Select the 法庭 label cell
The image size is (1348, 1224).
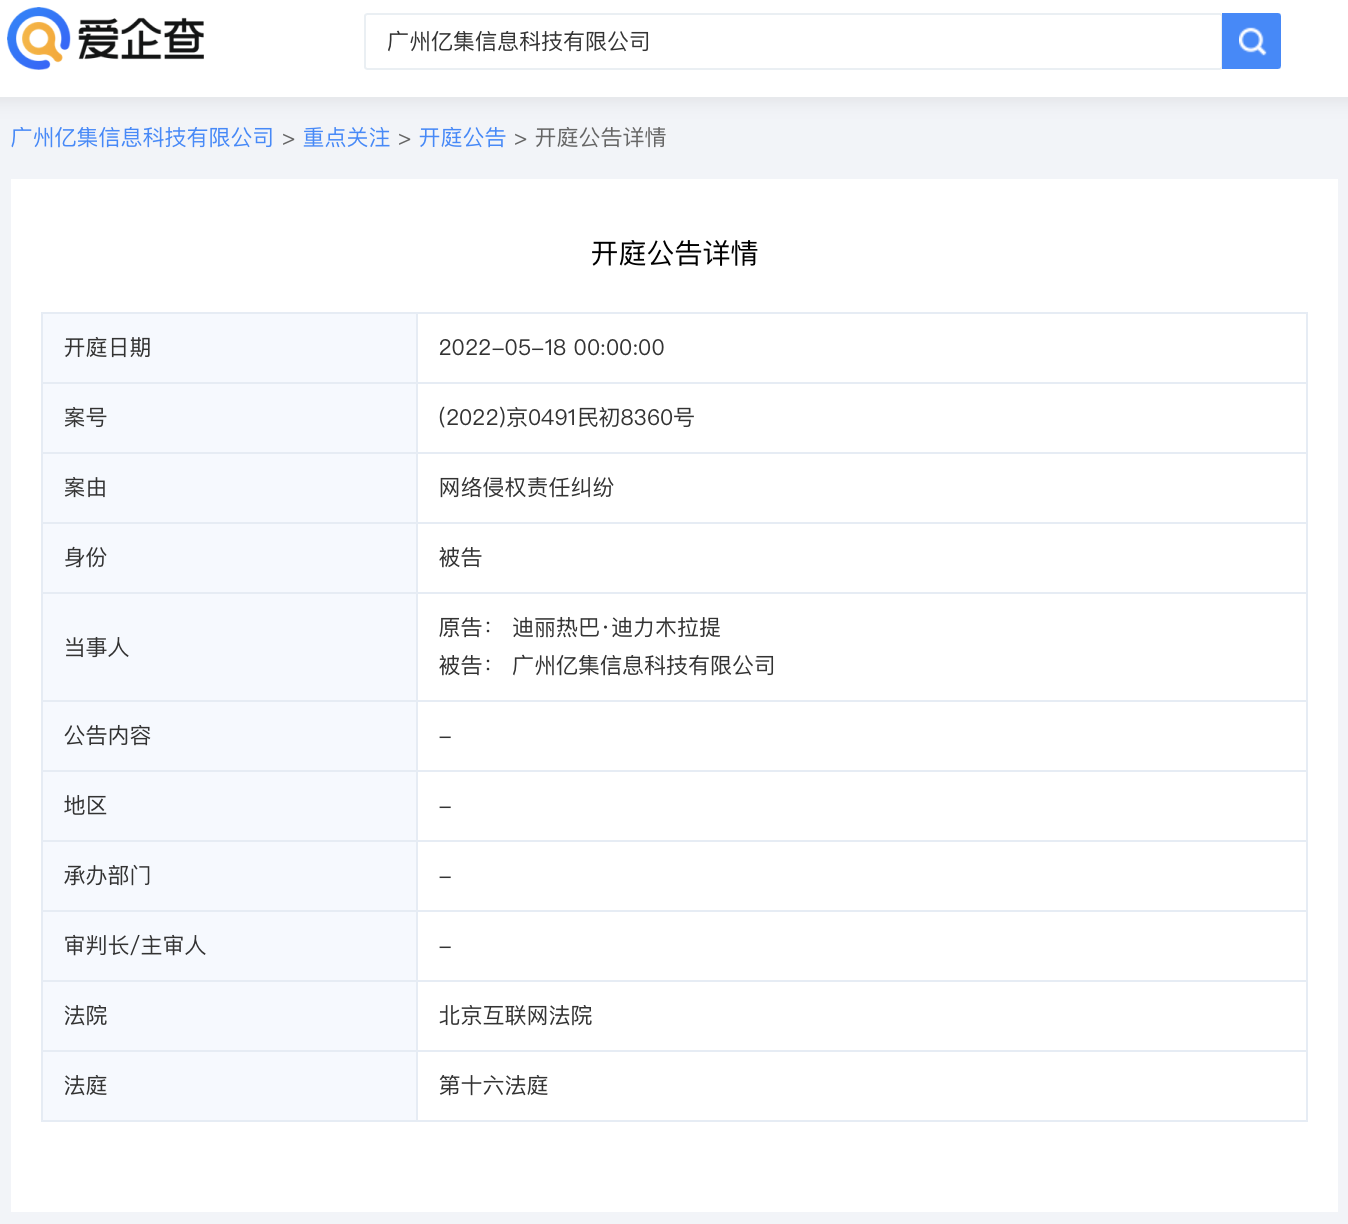tap(229, 1086)
